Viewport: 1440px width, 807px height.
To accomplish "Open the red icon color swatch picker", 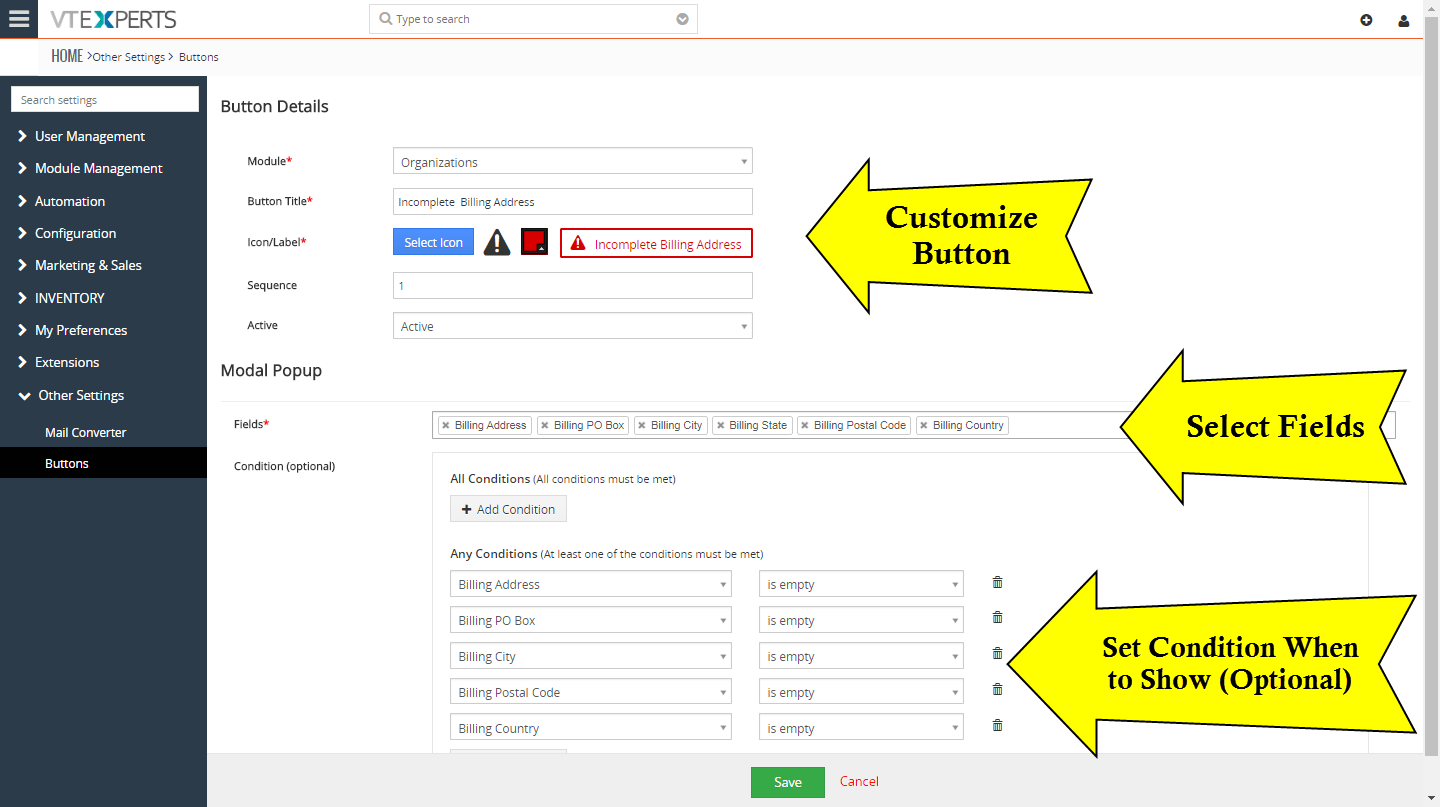I will click(534, 242).
